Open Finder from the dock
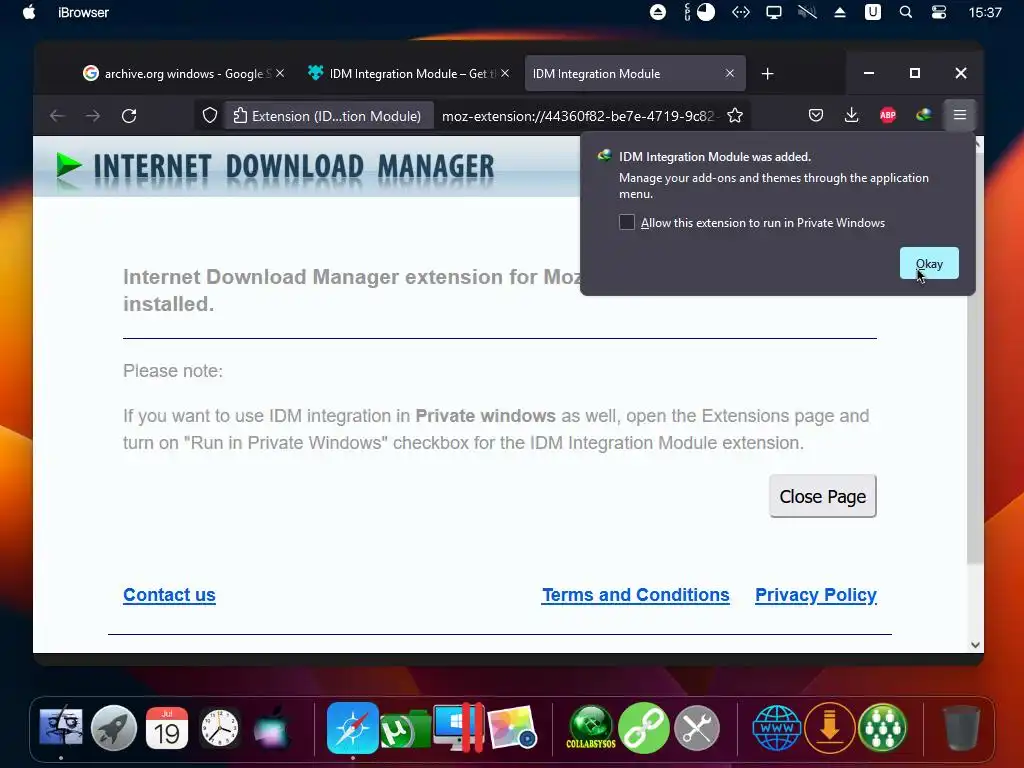The height and width of the screenshot is (768, 1024). point(61,728)
